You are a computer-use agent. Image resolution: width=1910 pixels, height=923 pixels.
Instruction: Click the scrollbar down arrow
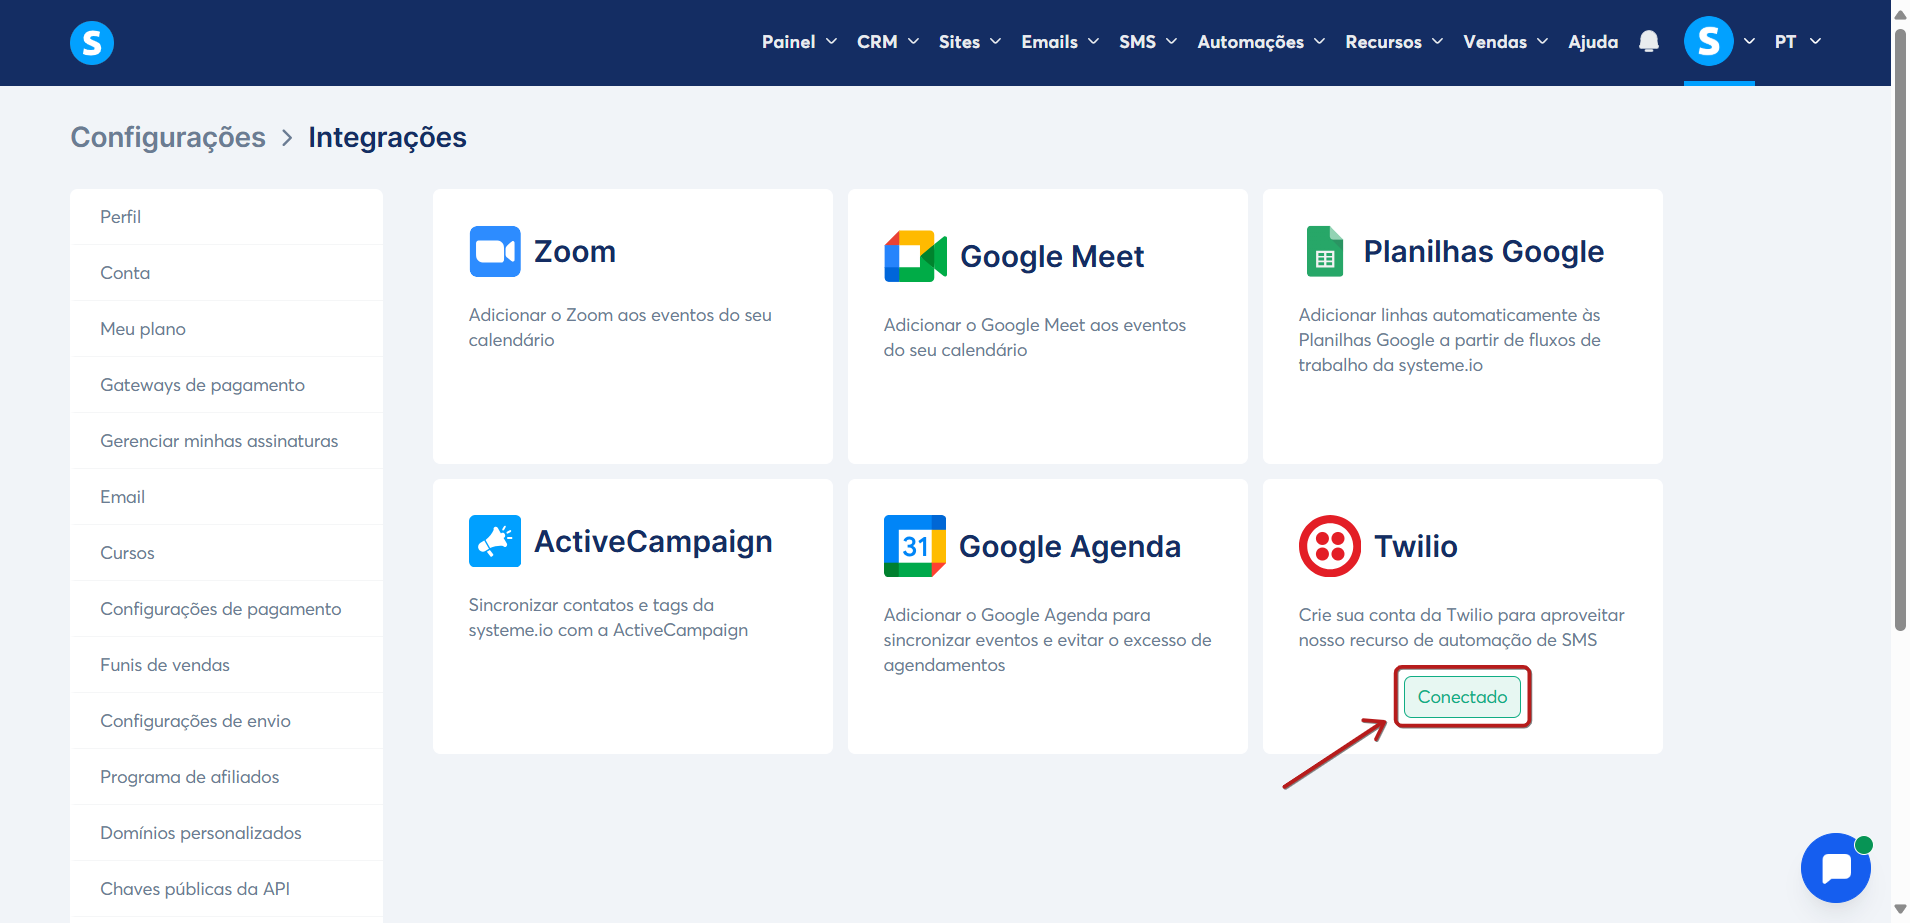pos(1900,911)
